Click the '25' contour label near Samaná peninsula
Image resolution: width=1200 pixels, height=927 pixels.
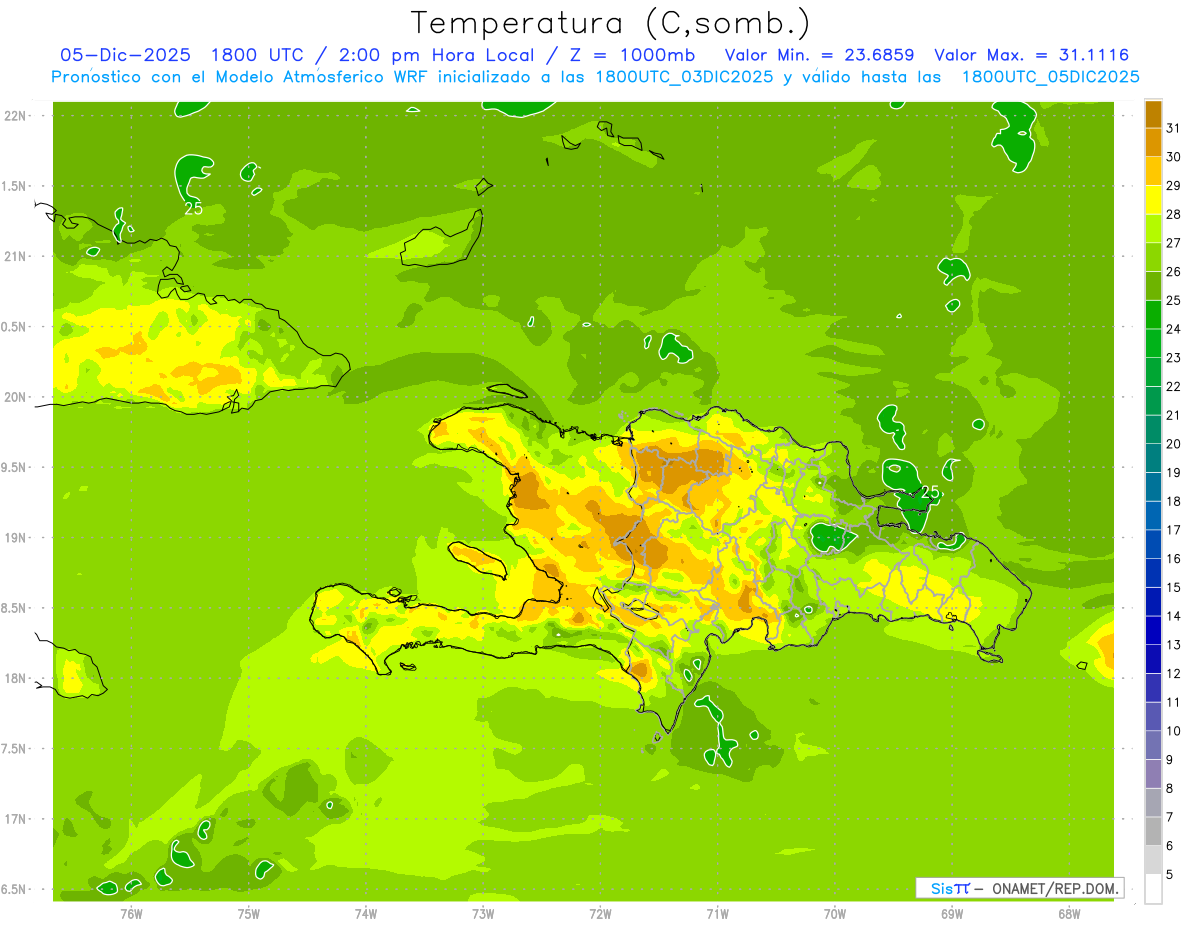[x=930, y=492]
